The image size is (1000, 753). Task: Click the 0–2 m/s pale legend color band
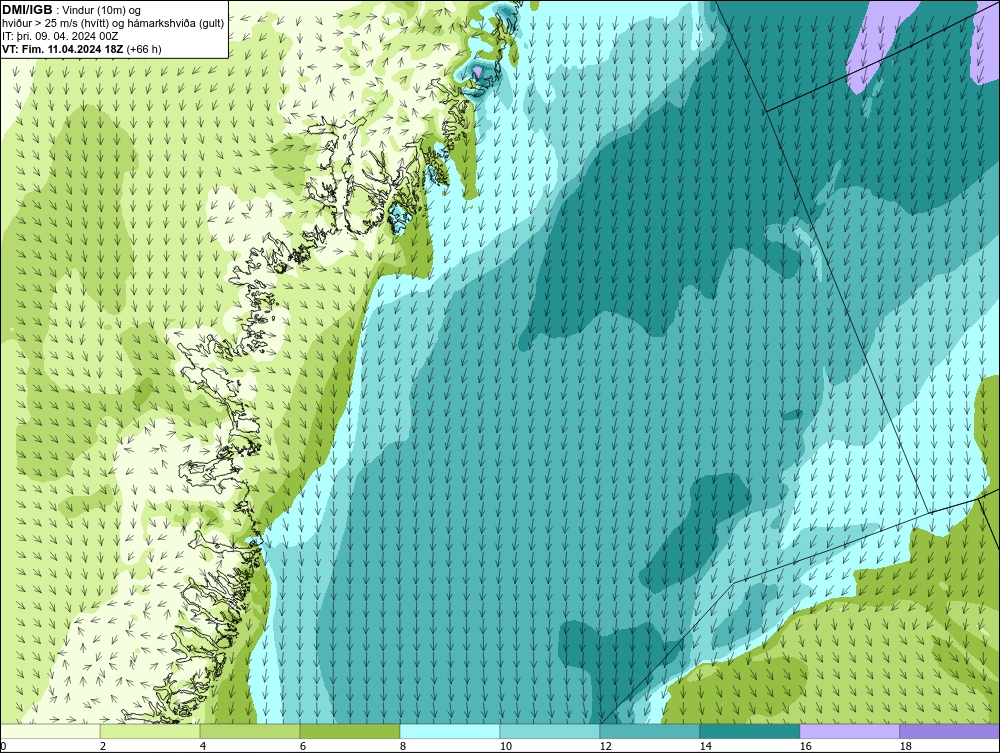tap(50, 731)
